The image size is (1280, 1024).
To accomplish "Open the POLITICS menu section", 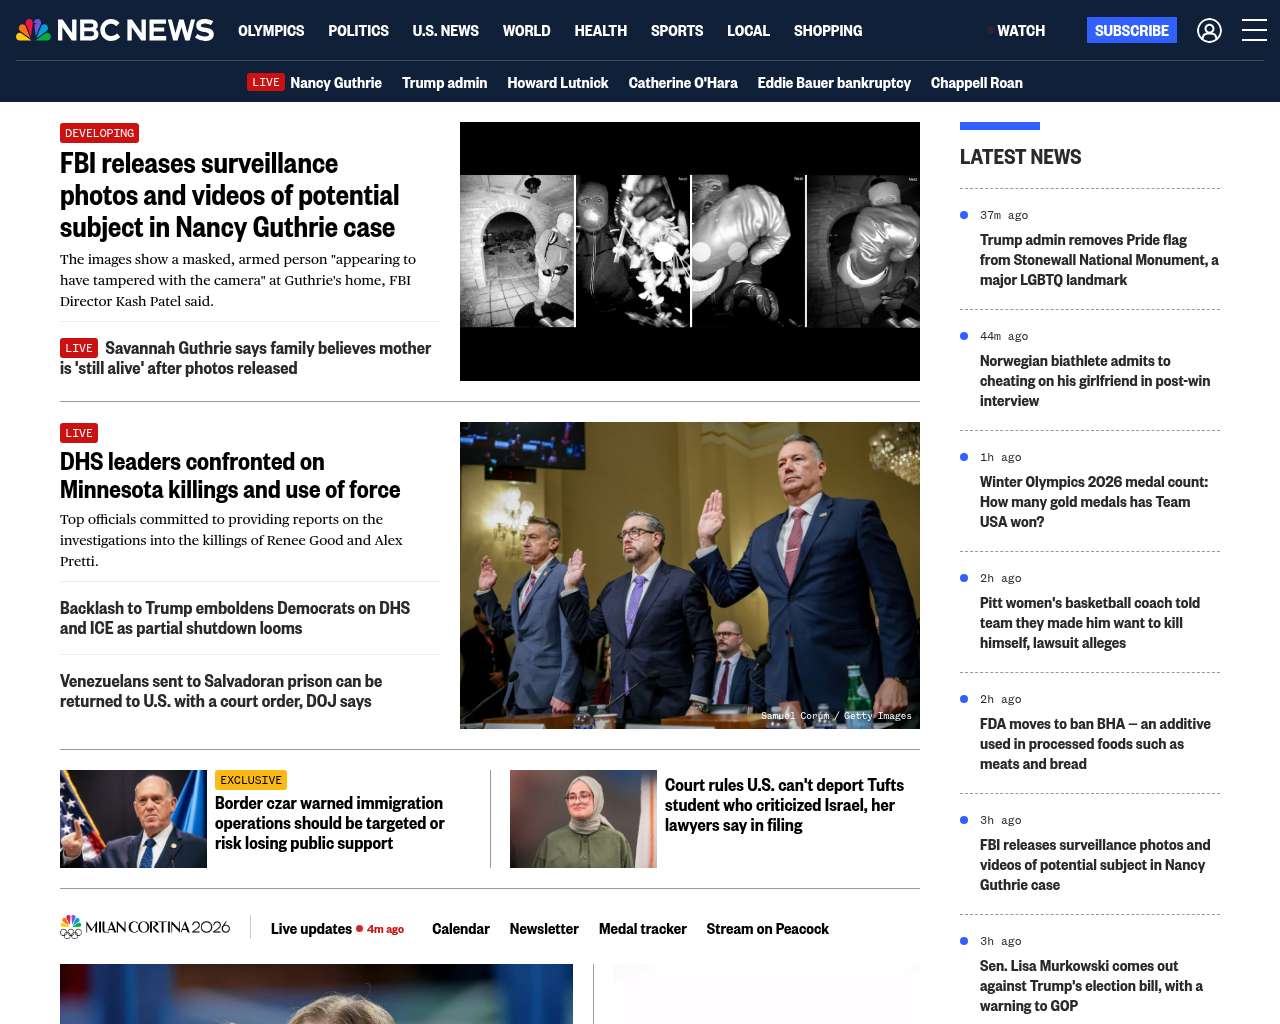I will pyautogui.click(x=358, y=31).
